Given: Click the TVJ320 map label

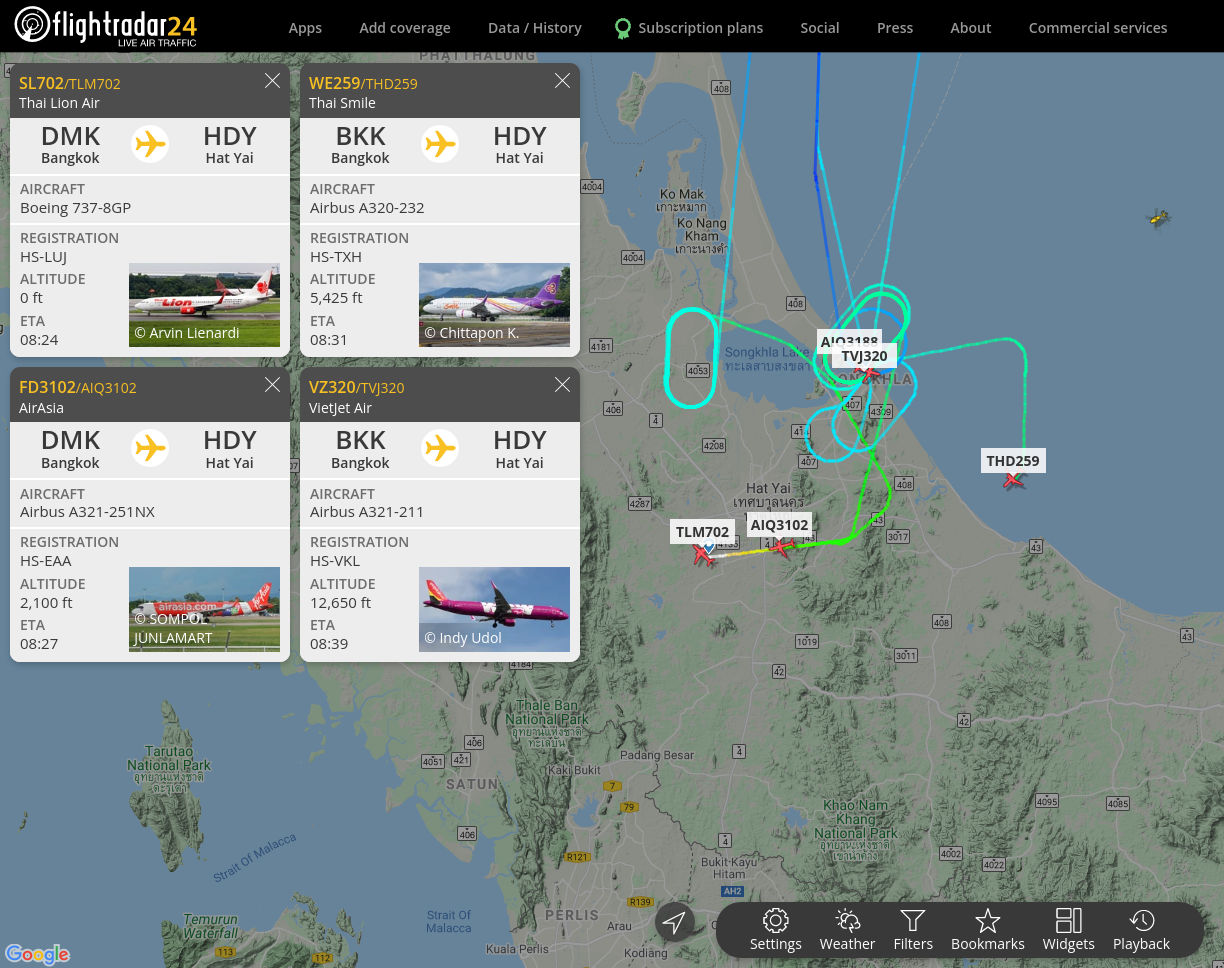Looking at the screenshot, I should [x=864, y=356].
